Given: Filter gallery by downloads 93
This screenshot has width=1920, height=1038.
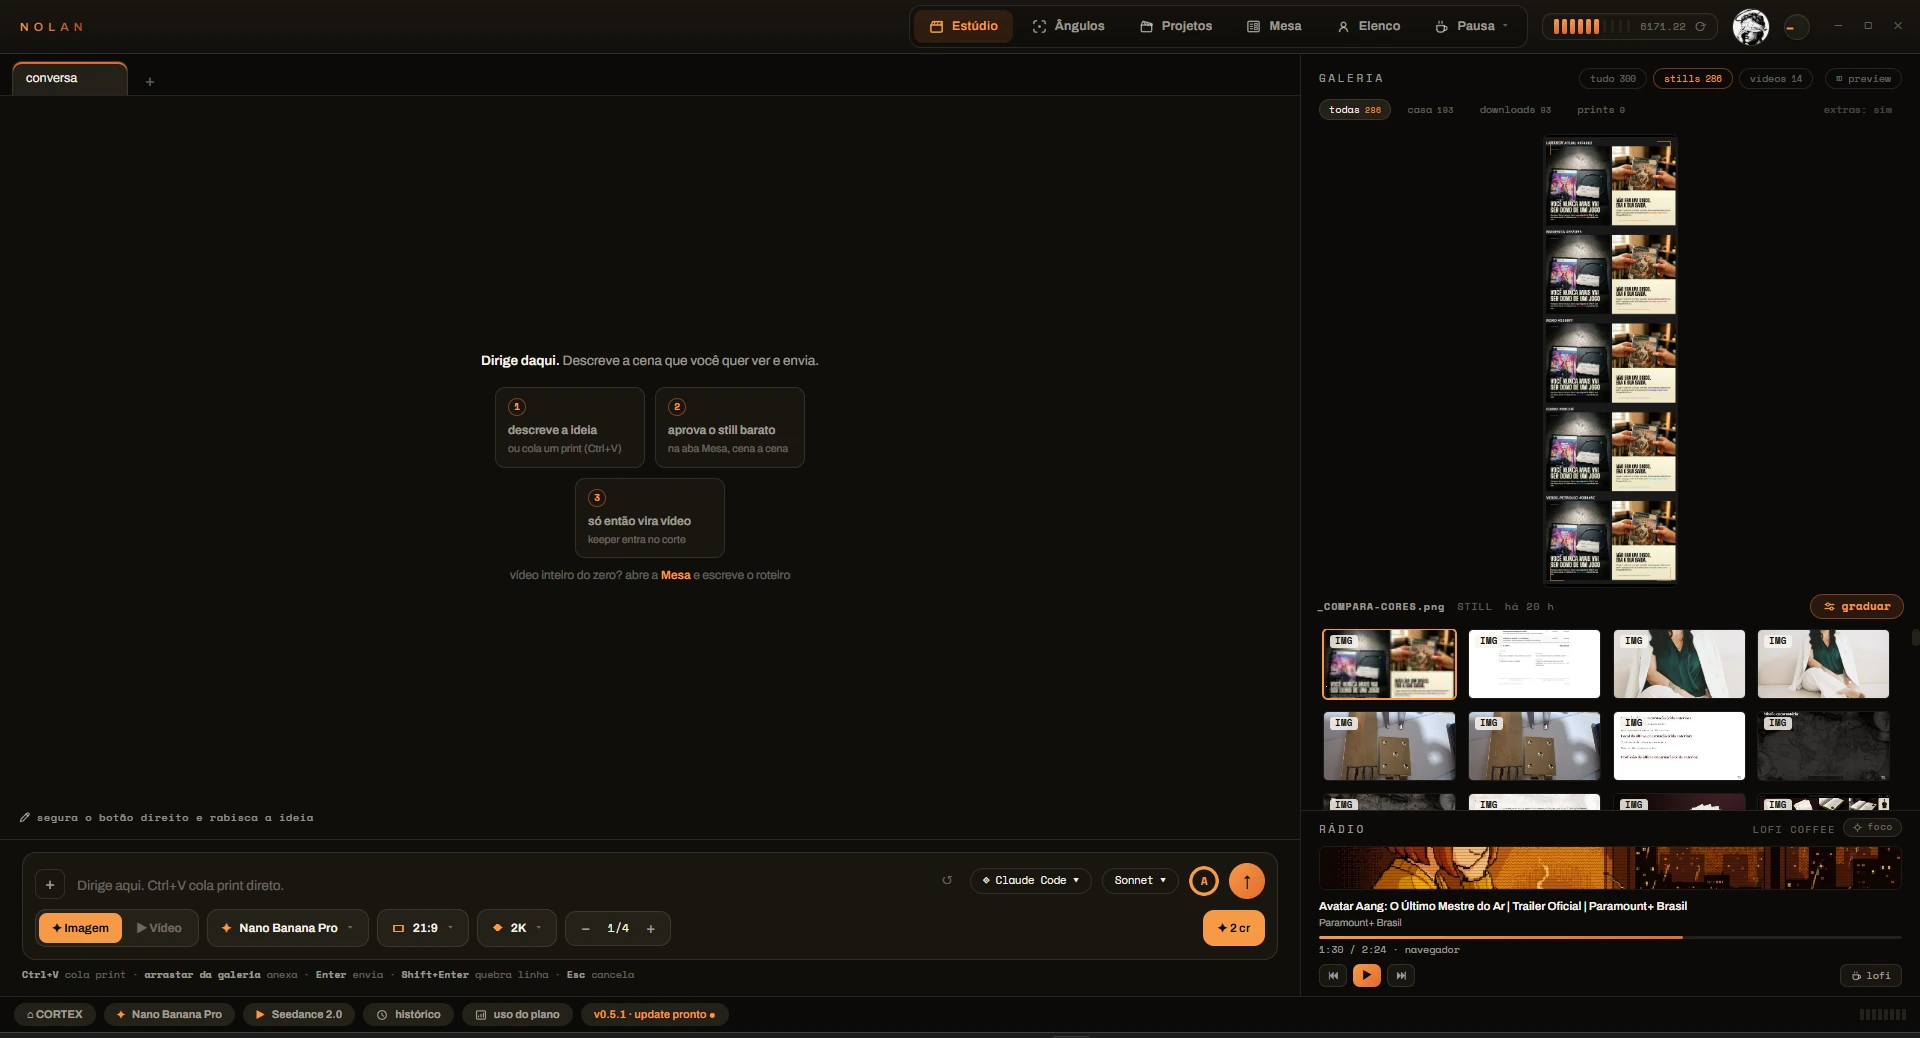Looking at the screenshot, I should point(1515,110).
